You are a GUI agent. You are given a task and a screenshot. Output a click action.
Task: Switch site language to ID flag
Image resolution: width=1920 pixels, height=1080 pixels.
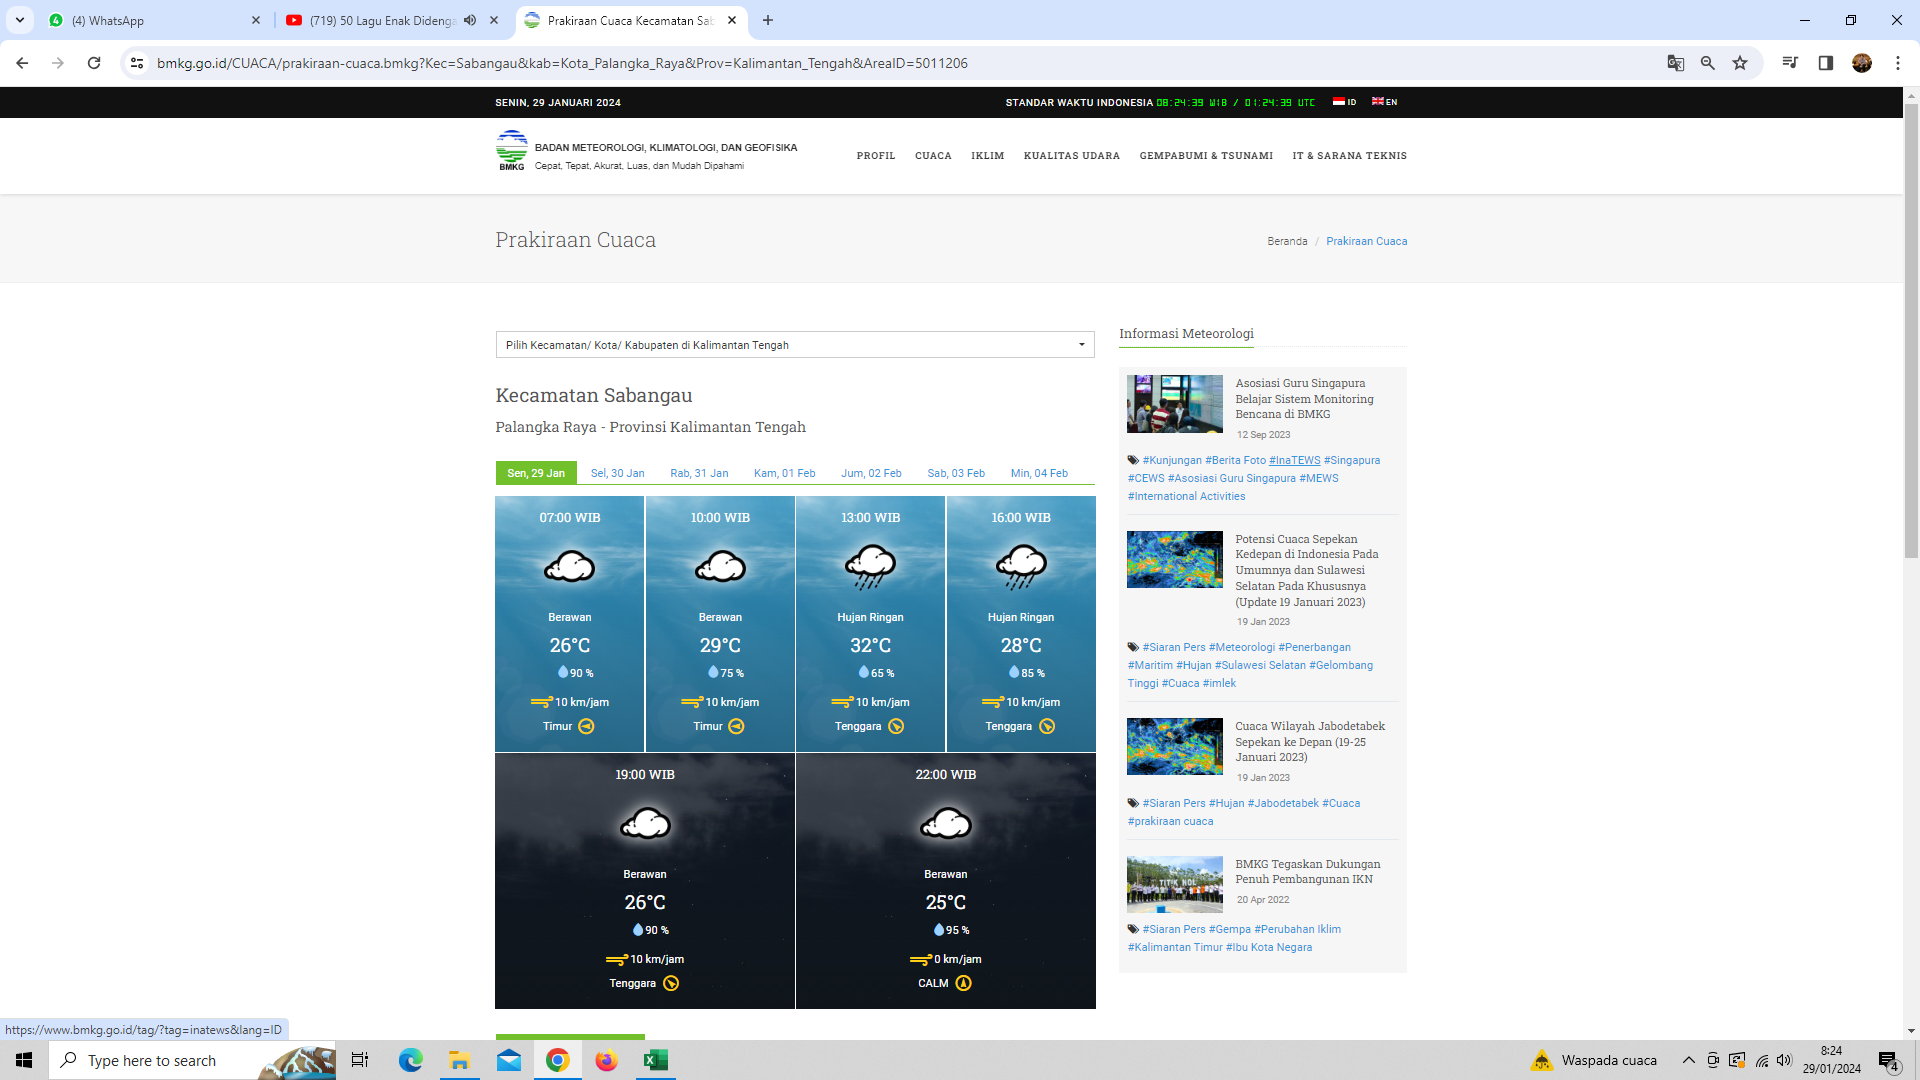click(x=1344, y=102)
